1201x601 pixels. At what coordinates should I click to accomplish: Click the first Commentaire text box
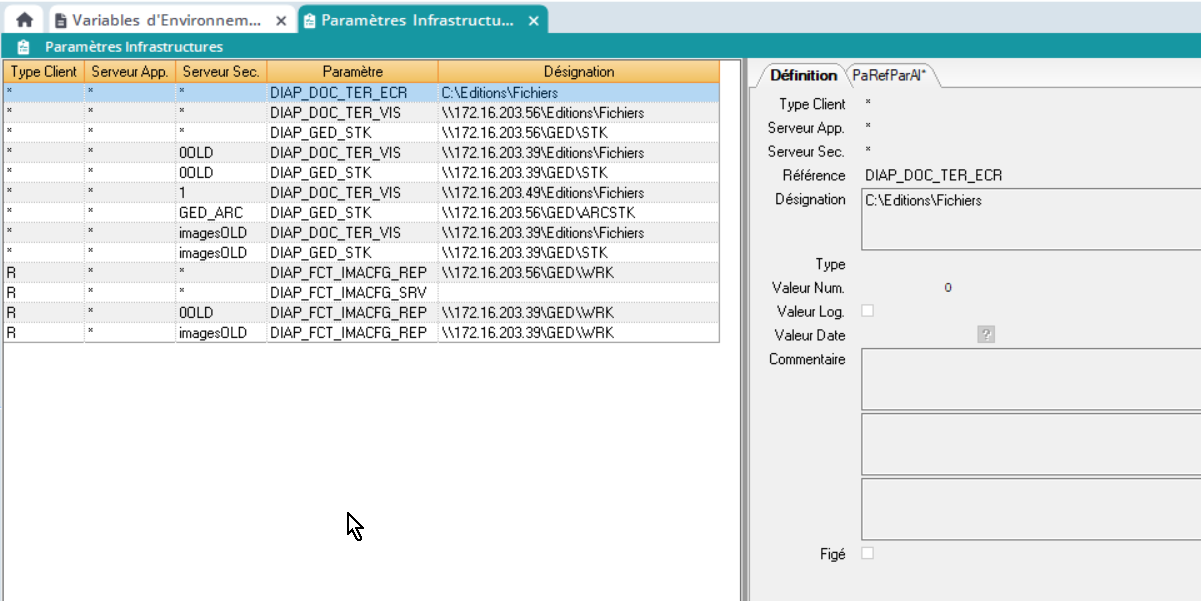pos(1030,379)
